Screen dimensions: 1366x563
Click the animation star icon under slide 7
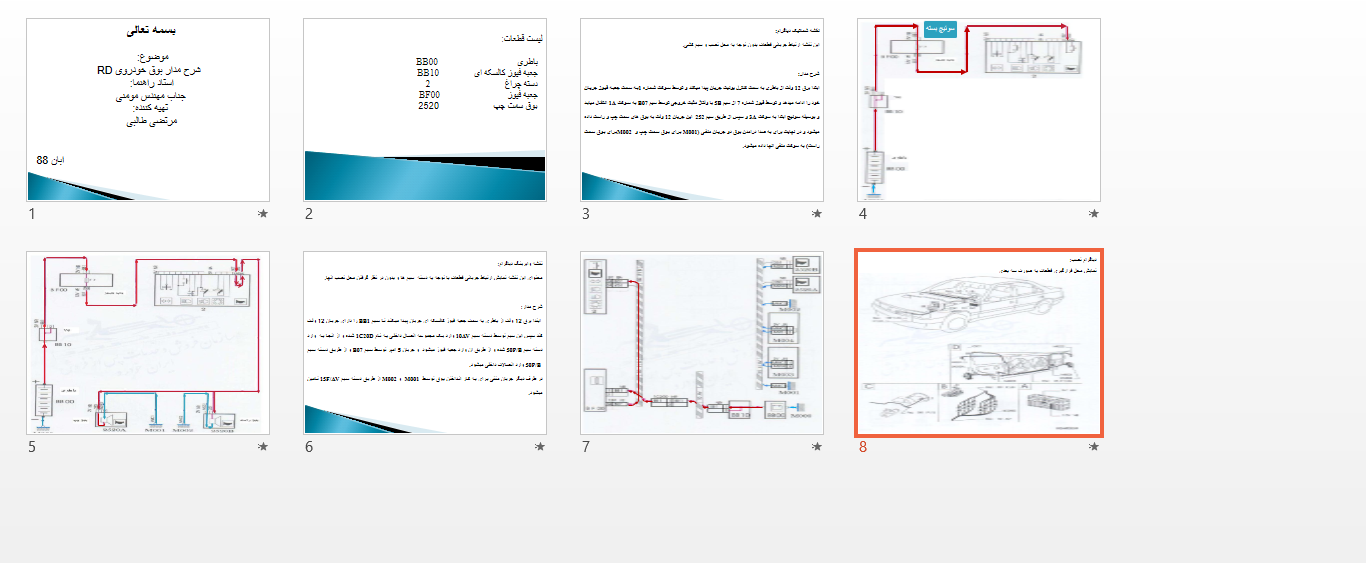[x=817, y=447]
